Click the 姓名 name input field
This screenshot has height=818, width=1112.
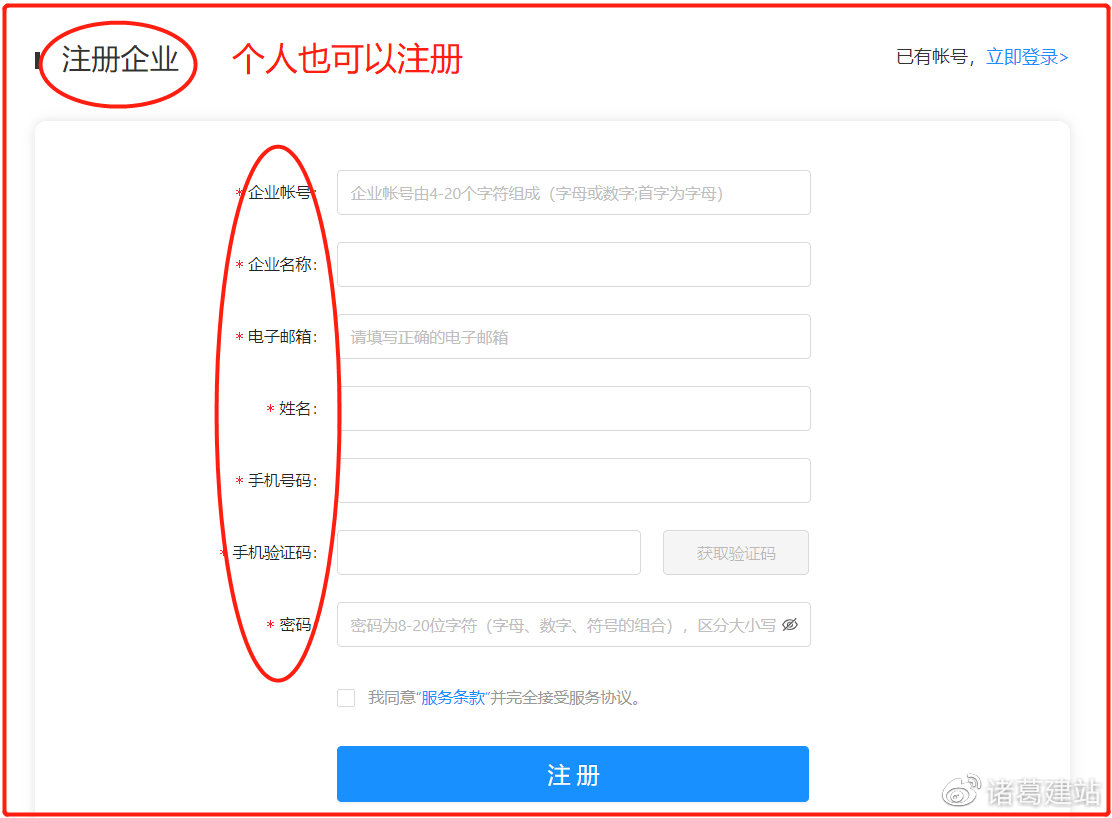pyautogui.click(x=573, y=408)
